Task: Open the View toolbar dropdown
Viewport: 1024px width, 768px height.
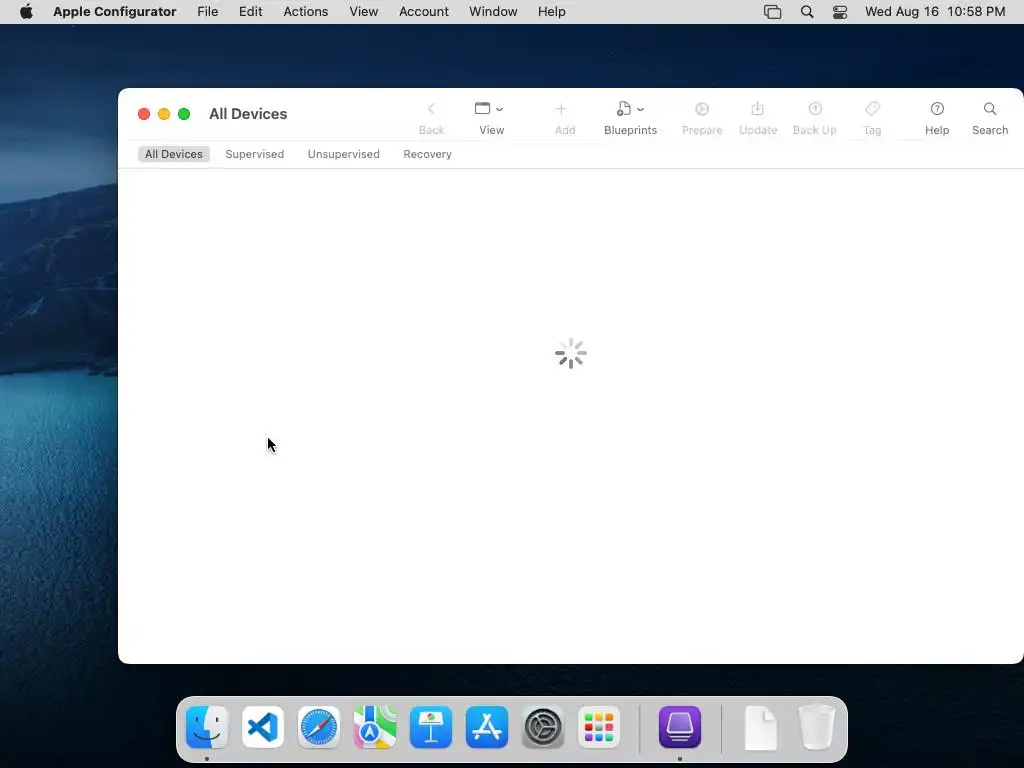Action: pos(489,109)
